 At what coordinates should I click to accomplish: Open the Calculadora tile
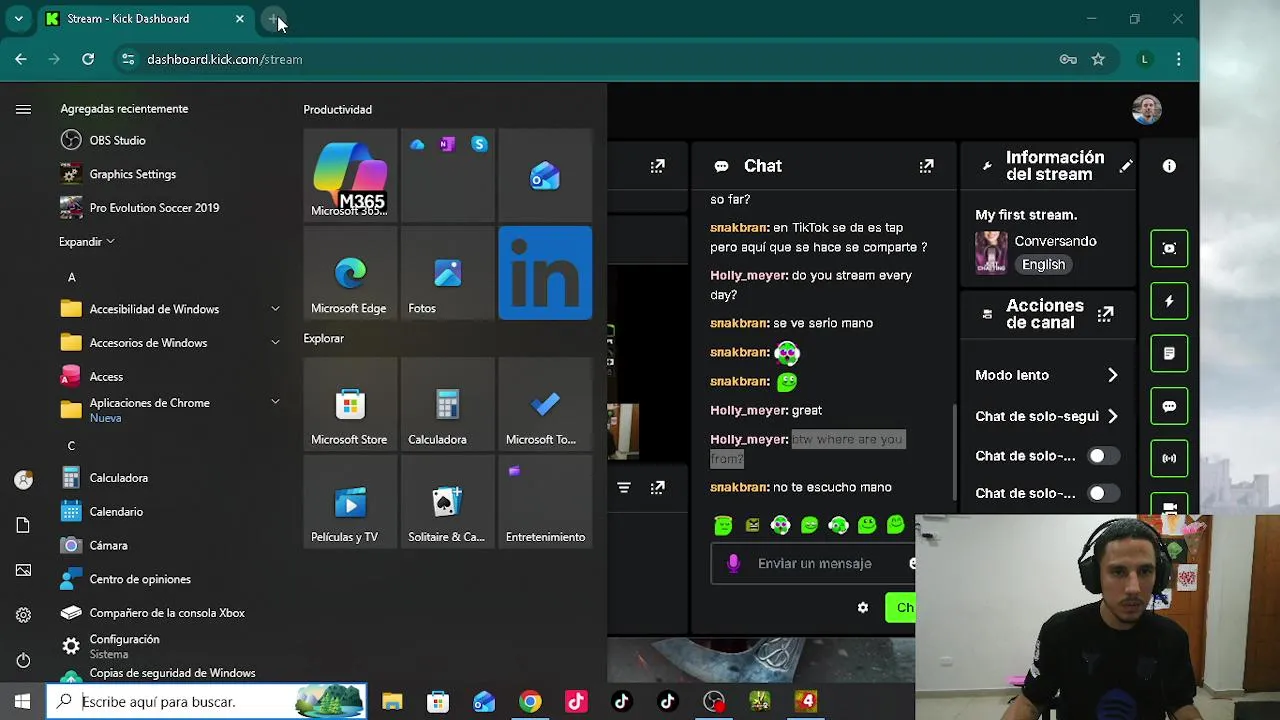point(447,404)
